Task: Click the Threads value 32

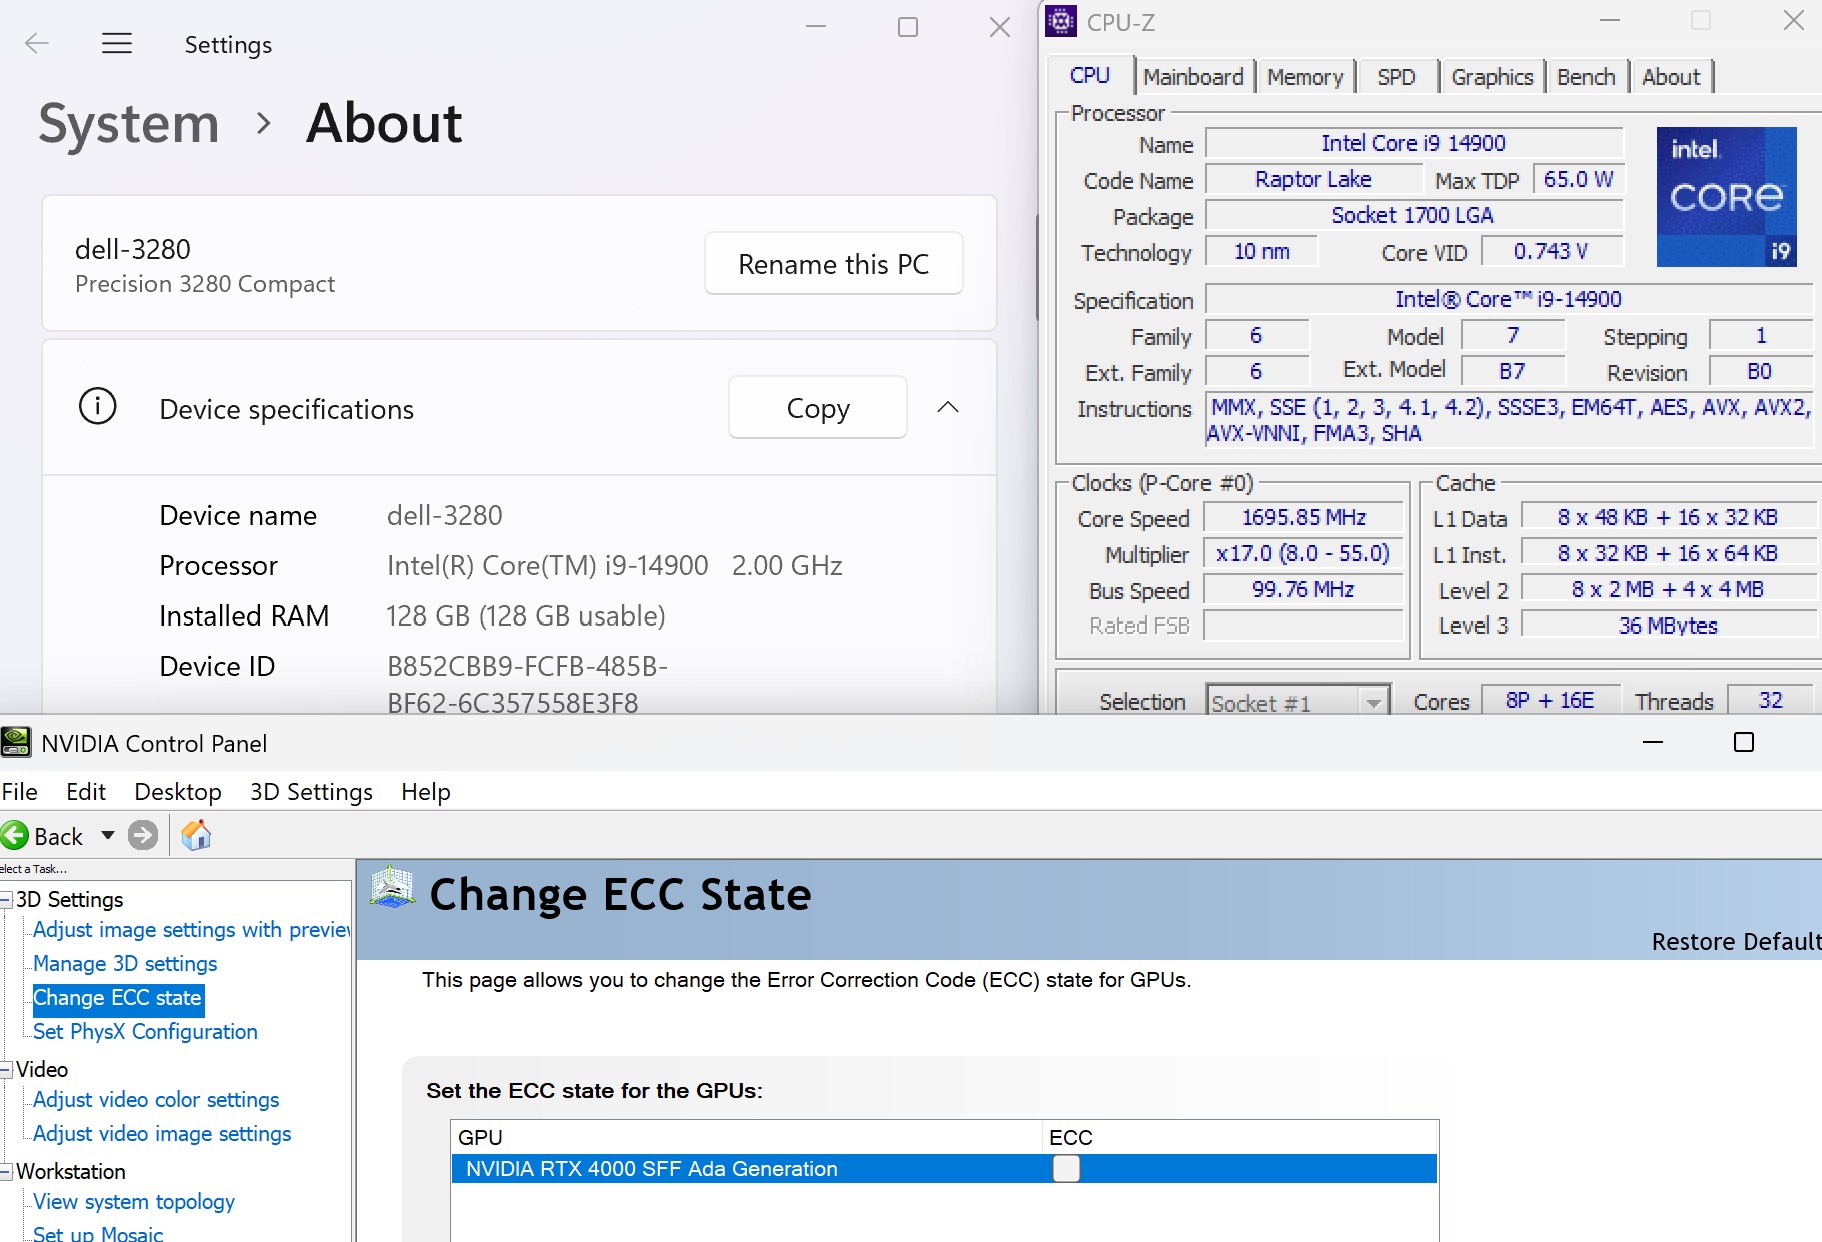Action: [x=1770, y=701]
